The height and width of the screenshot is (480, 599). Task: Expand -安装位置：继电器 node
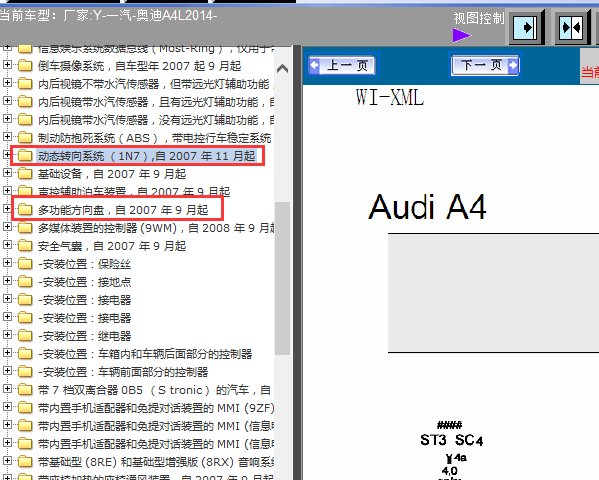7,335
